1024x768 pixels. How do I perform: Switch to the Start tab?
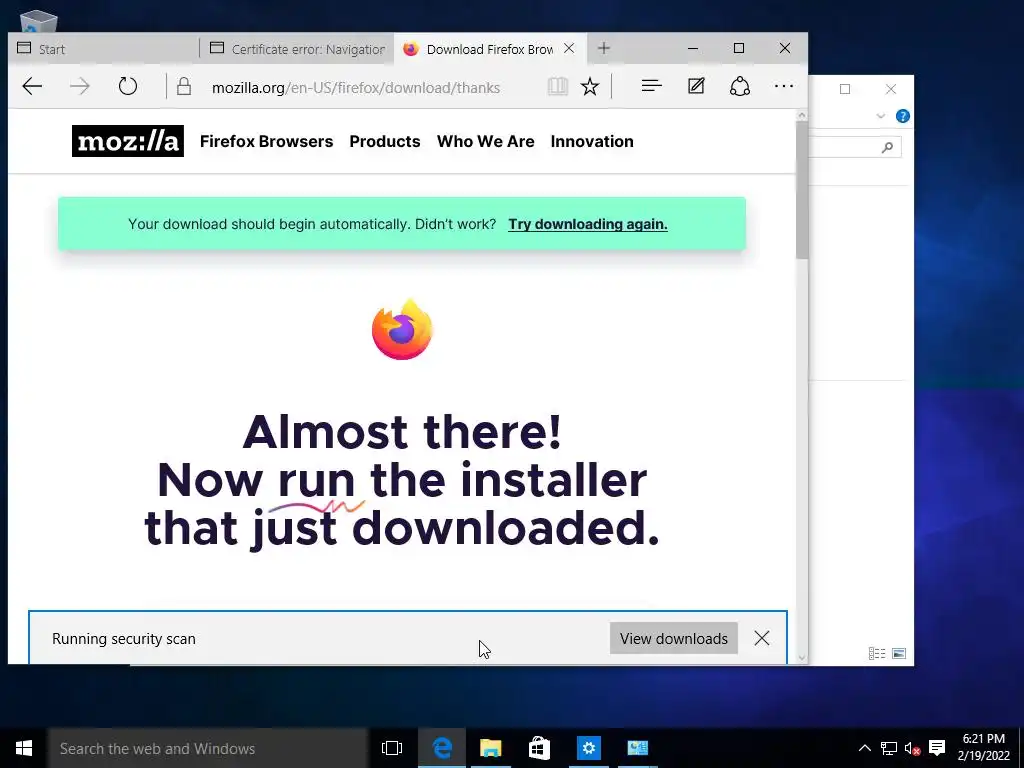(x=103, y=49)
